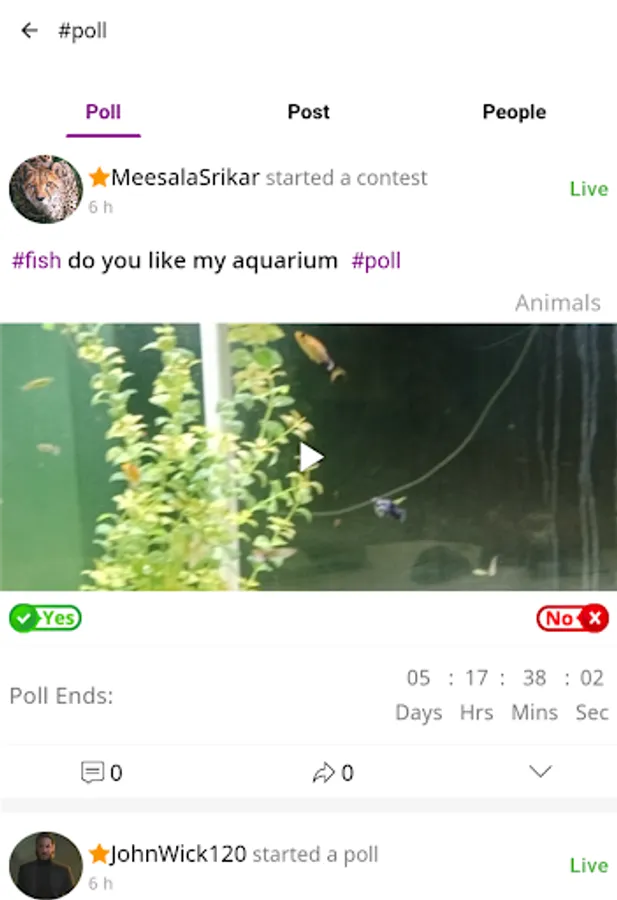Open JohnWick120's profile picture

point(46,865)
